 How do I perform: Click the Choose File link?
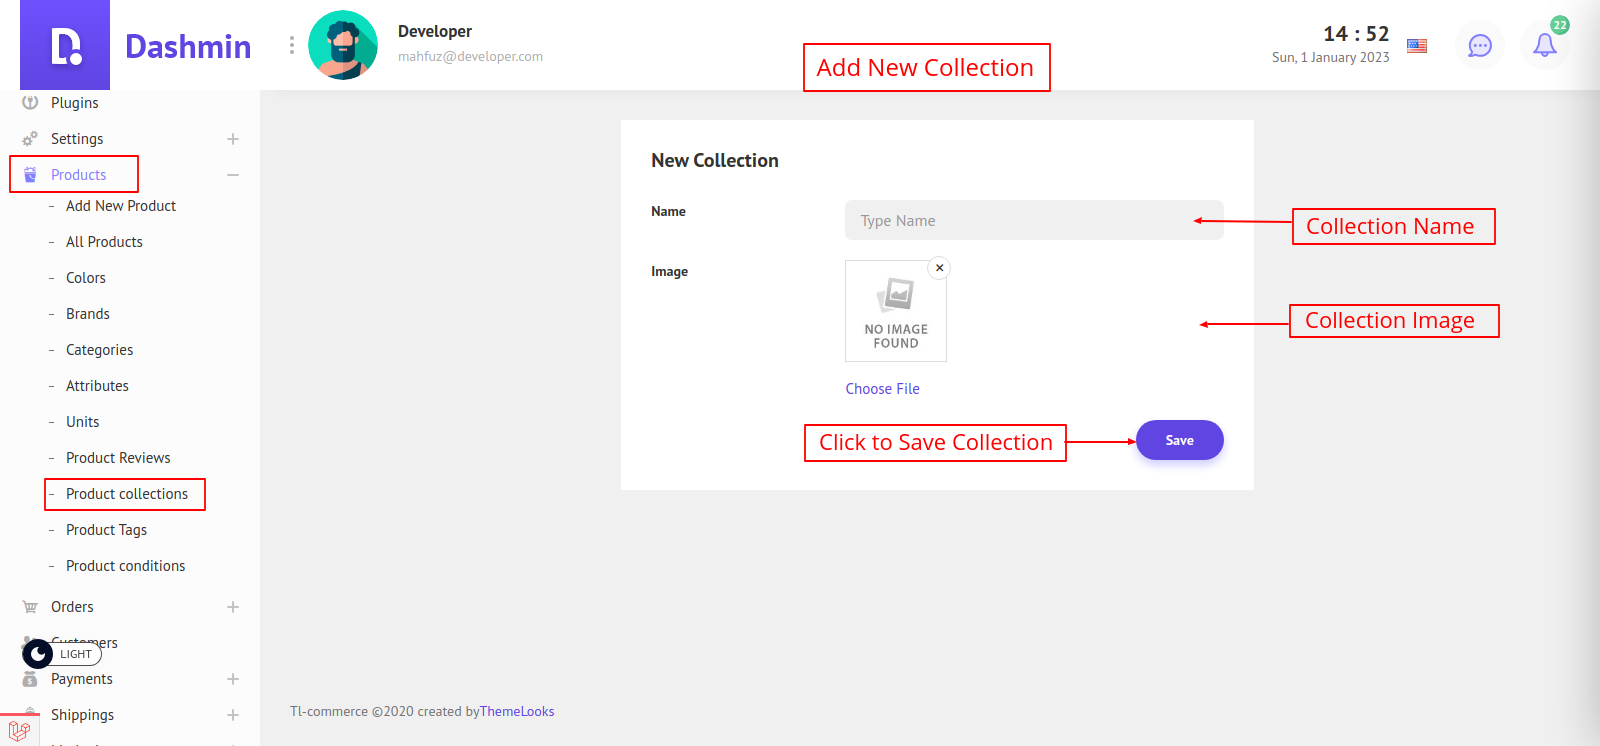882,389
